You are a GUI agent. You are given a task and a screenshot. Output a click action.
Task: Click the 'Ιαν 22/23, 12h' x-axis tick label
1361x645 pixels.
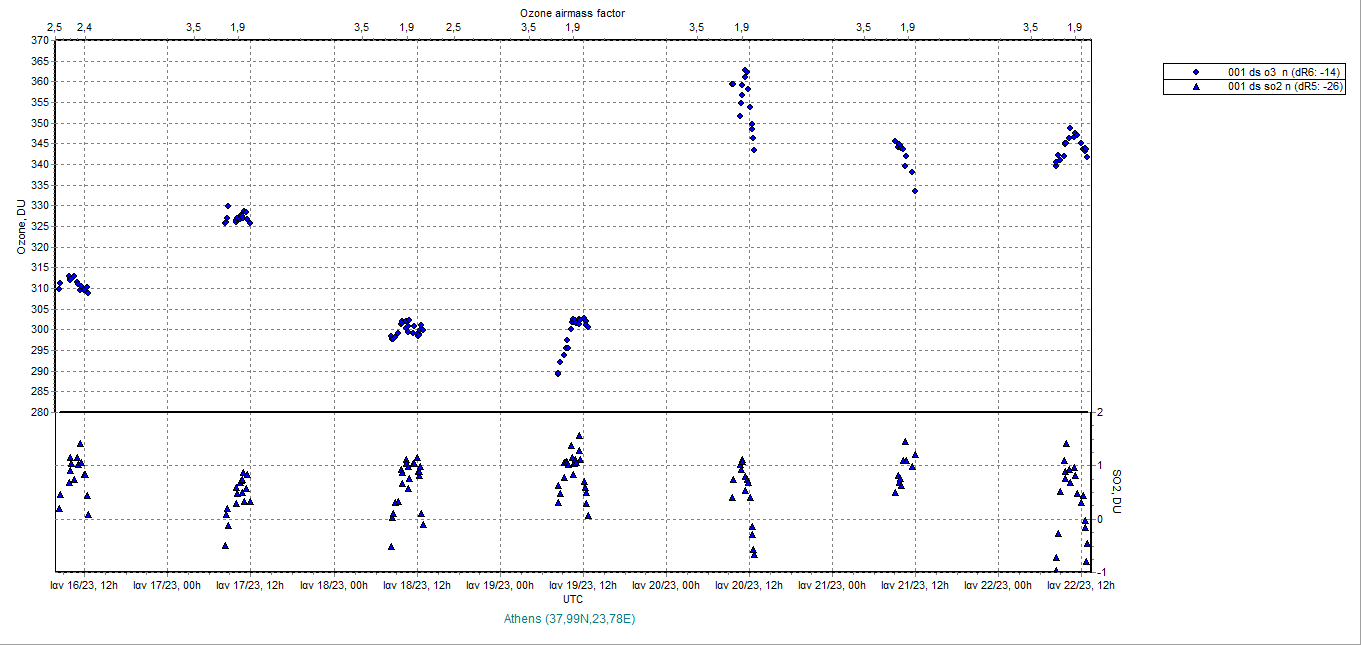point(1082,586)
